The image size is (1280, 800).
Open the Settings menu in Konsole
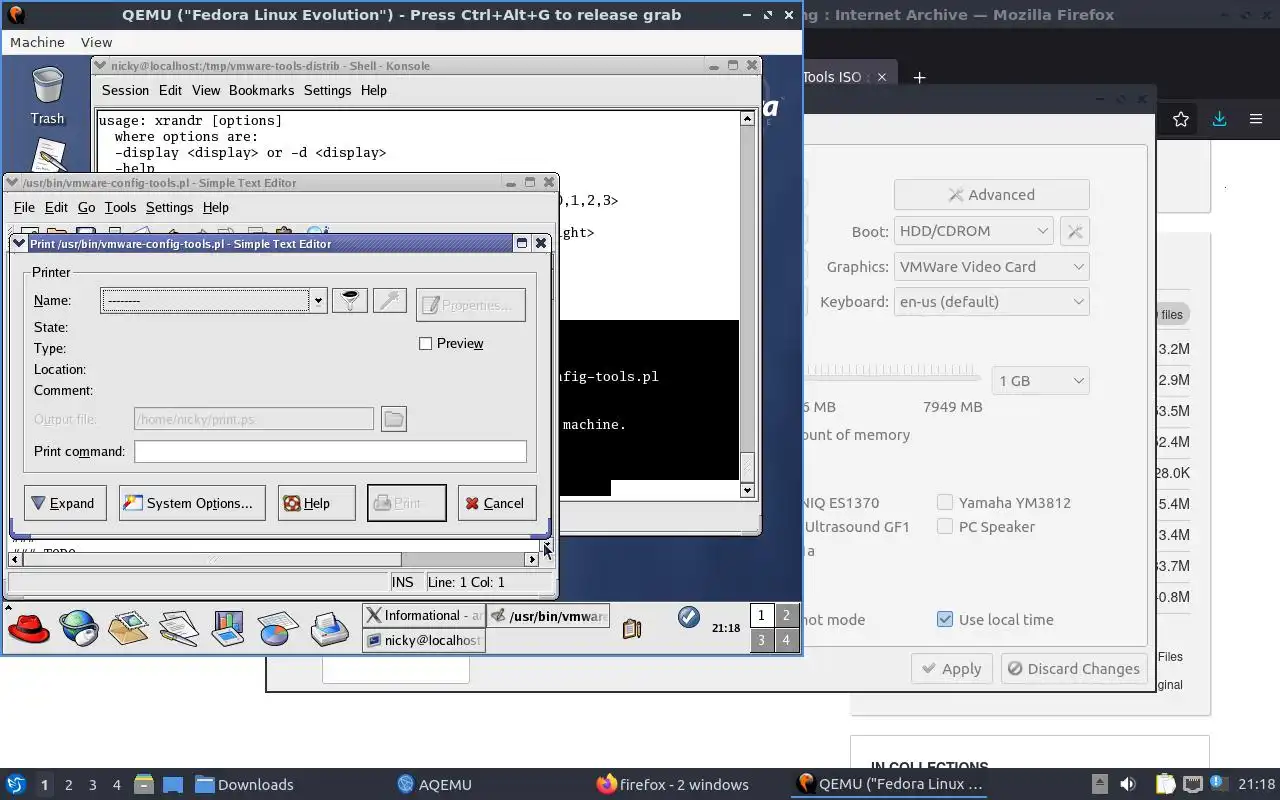click(x=327, y=90)
